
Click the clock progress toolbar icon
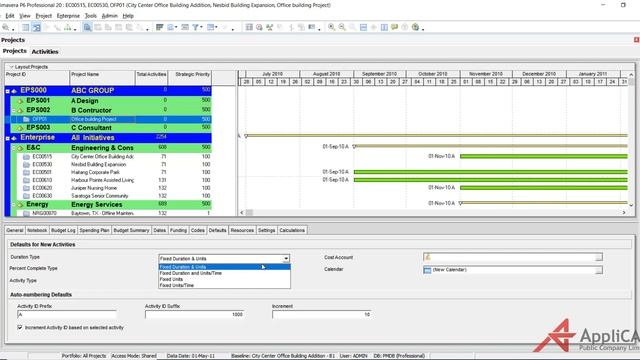[x=259, y=27]
